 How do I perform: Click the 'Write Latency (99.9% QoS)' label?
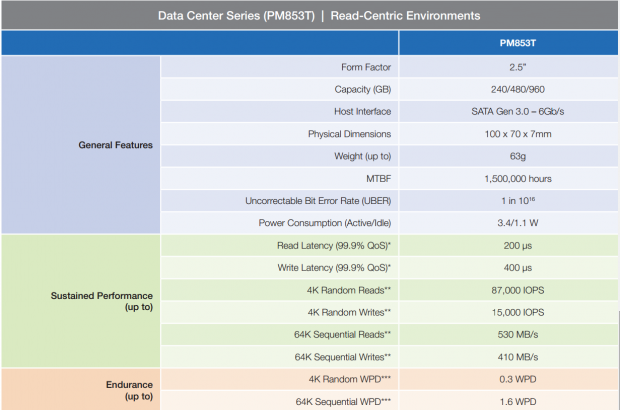click(334, 268)
